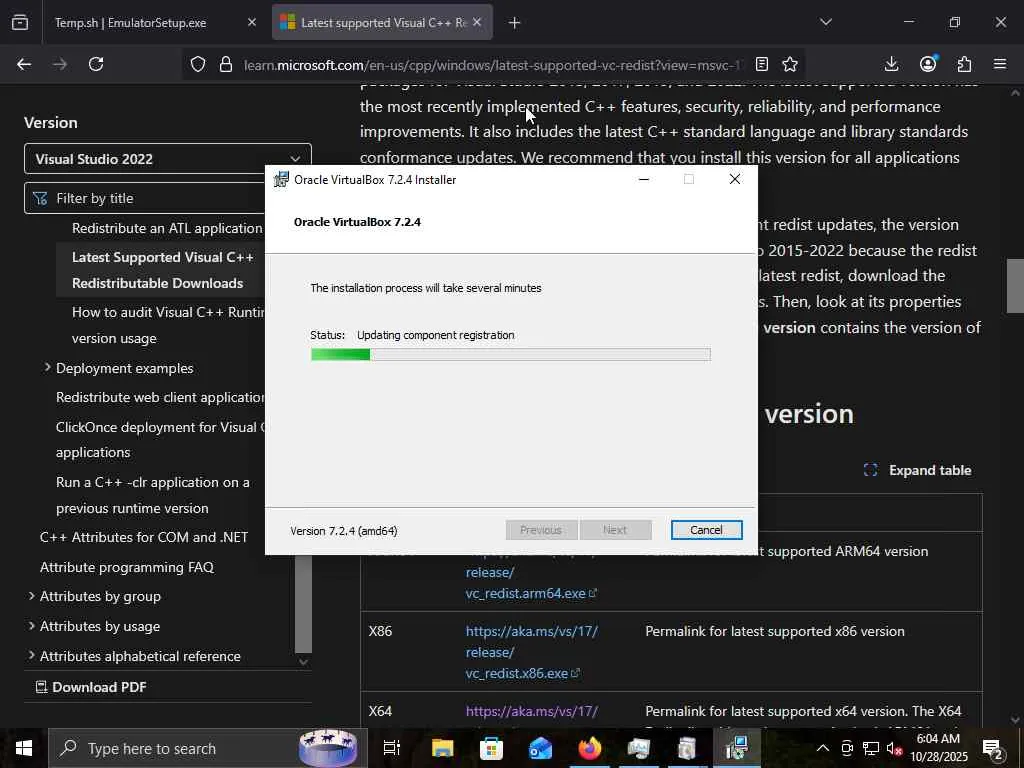This screenshot has height=768, width=1024.
Task: Open Redistribute web client applications article
Action: point(160,397)
